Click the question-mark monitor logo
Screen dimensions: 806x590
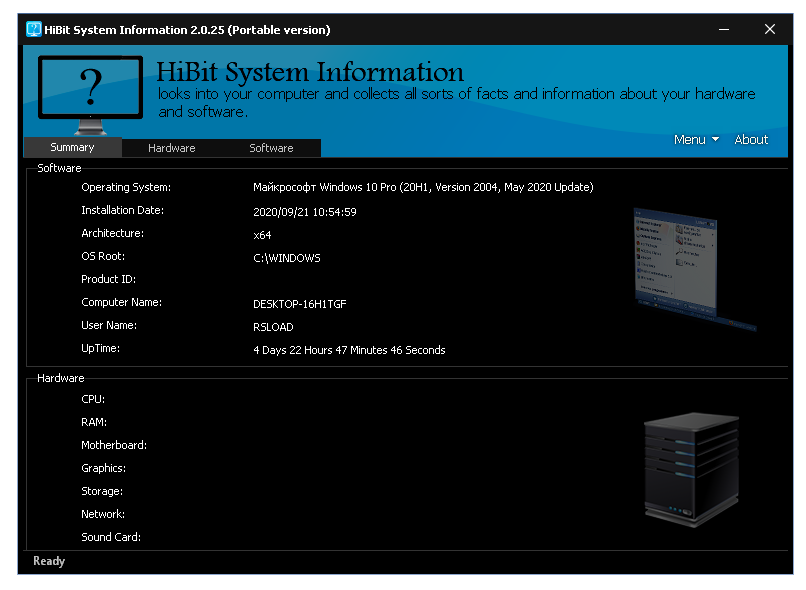[x=89, y=88]
